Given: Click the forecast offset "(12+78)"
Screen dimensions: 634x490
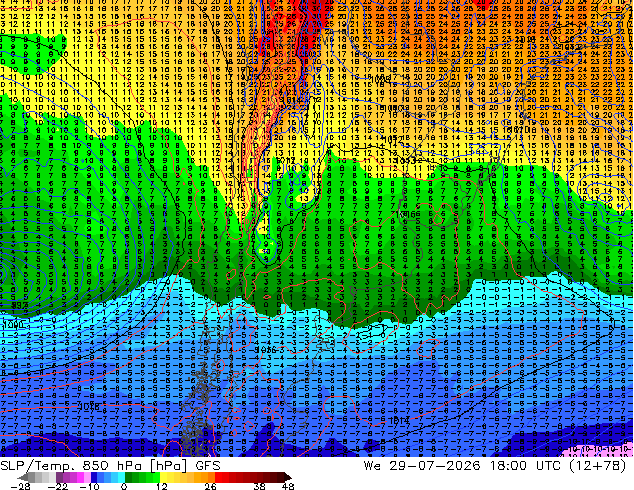Looking at the screenshot, I should [597, 466].
